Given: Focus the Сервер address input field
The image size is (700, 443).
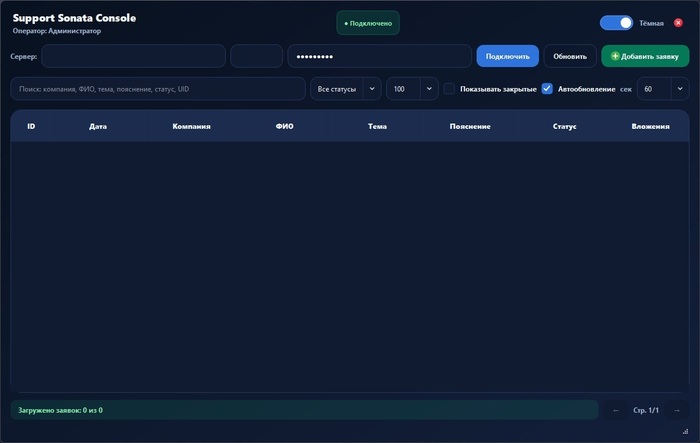Looking at the screenshot, I should [x=133, y=56].
